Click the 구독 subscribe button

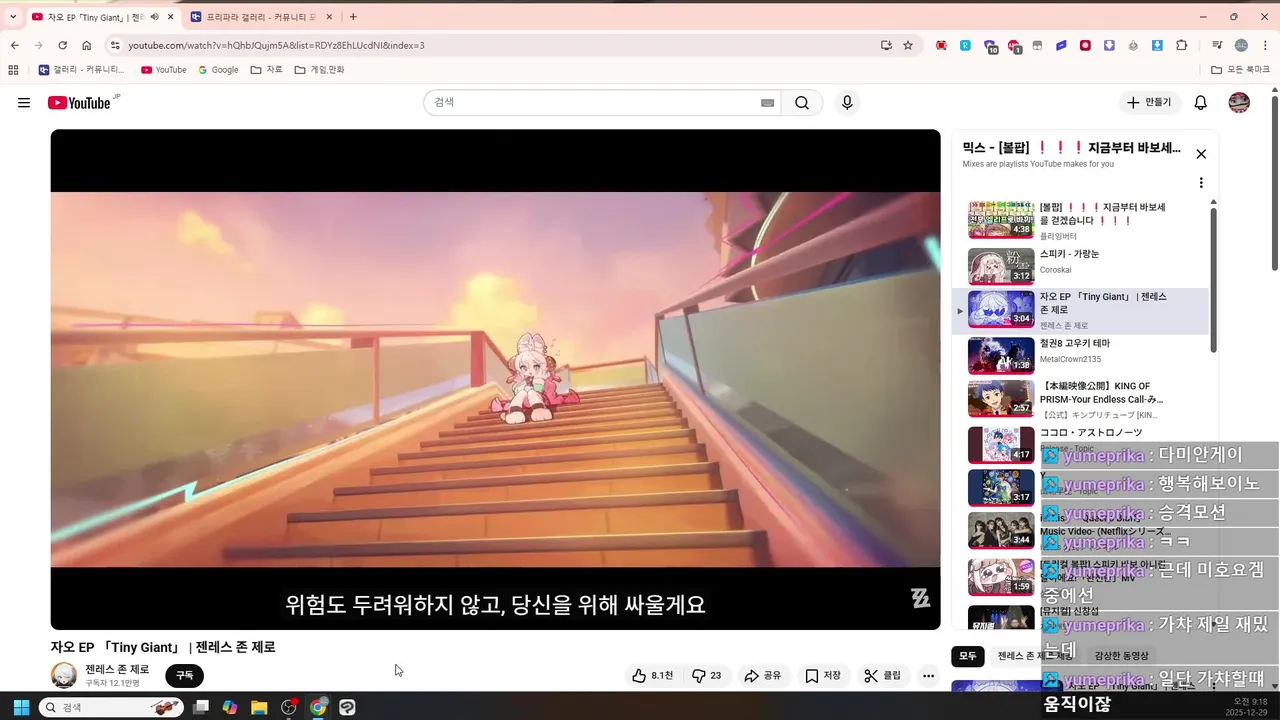(185, 676)
